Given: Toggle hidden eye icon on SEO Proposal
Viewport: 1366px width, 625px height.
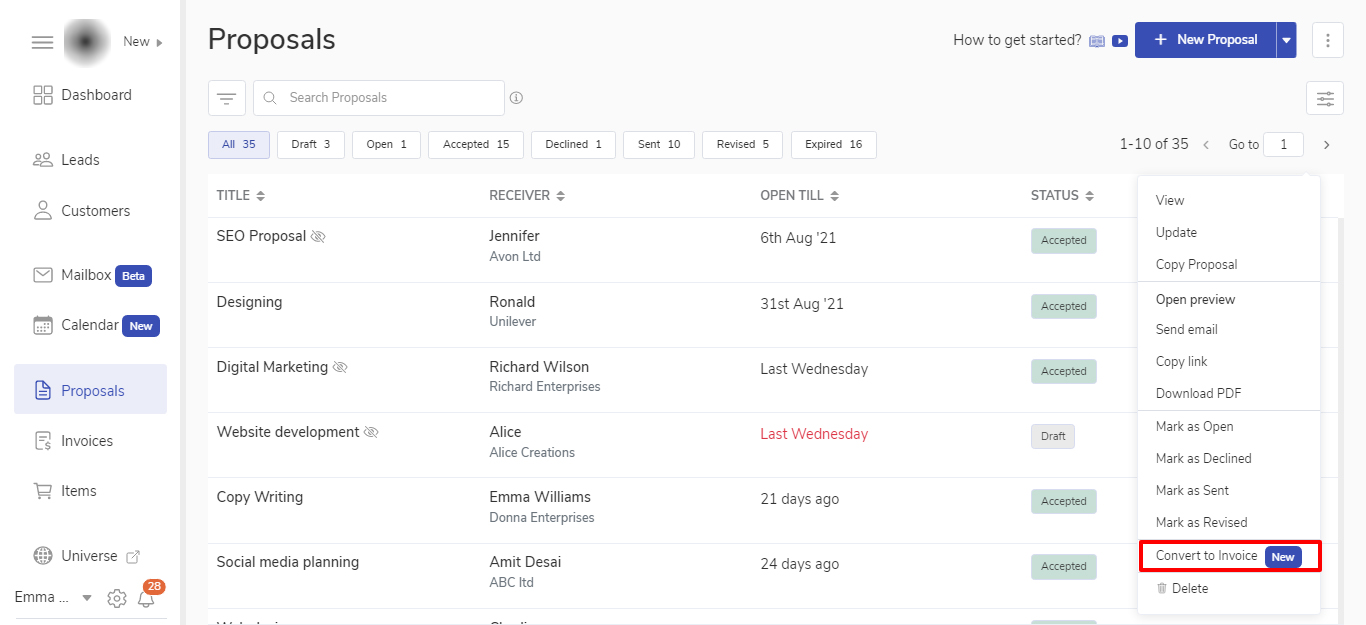Looking at the screenshot, I should [318, 237].
